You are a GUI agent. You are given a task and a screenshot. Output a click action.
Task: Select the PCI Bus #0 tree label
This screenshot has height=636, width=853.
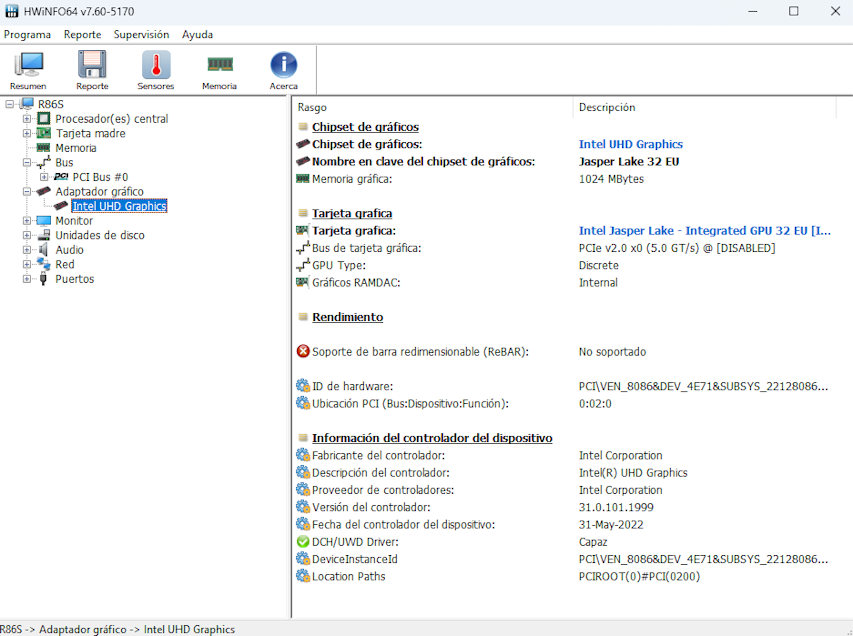pyautogui.click(x=101, y=177)
